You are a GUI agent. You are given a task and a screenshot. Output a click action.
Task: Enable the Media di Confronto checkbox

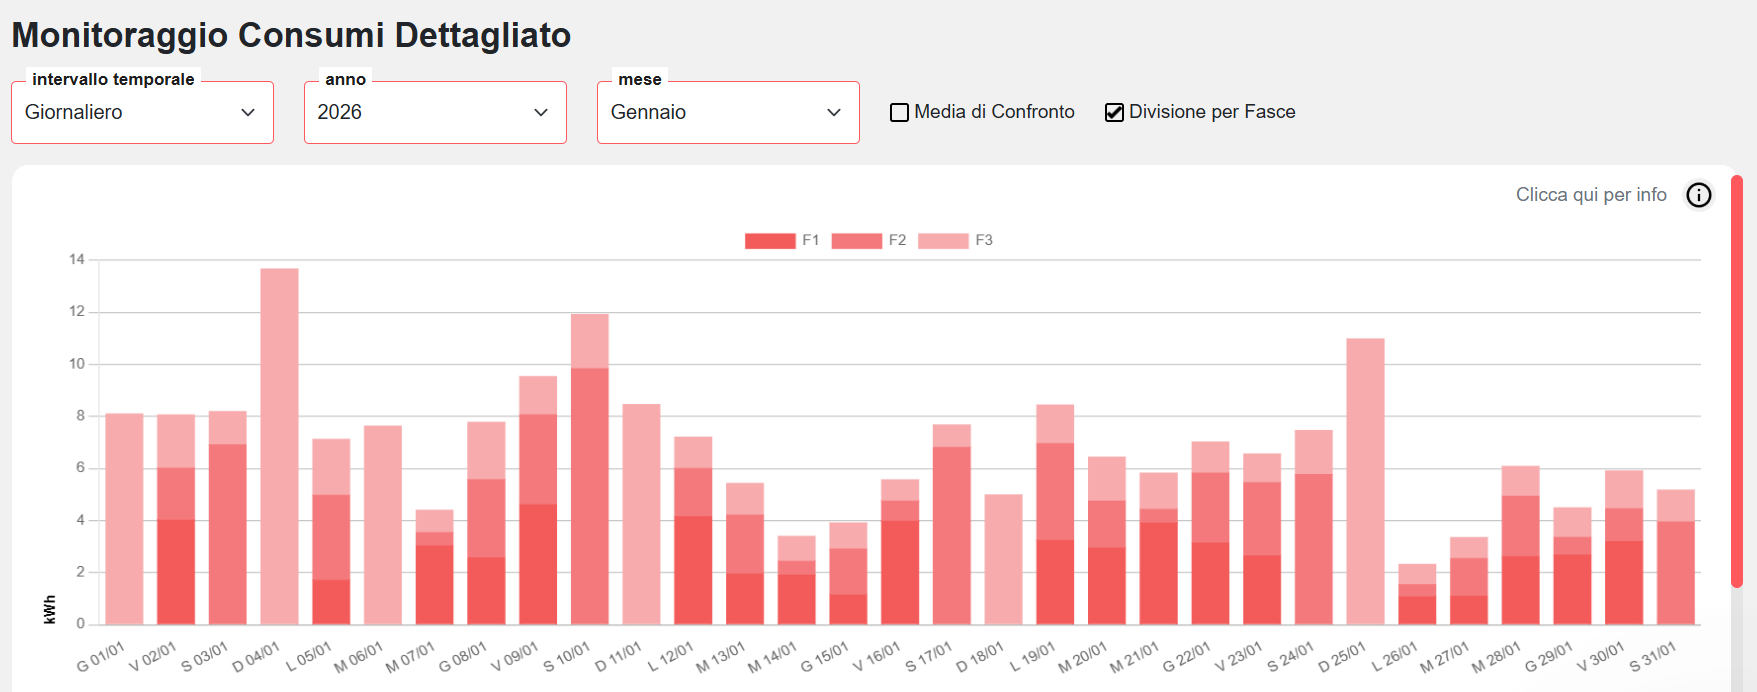pyautogui.click(x=900, y=113)
